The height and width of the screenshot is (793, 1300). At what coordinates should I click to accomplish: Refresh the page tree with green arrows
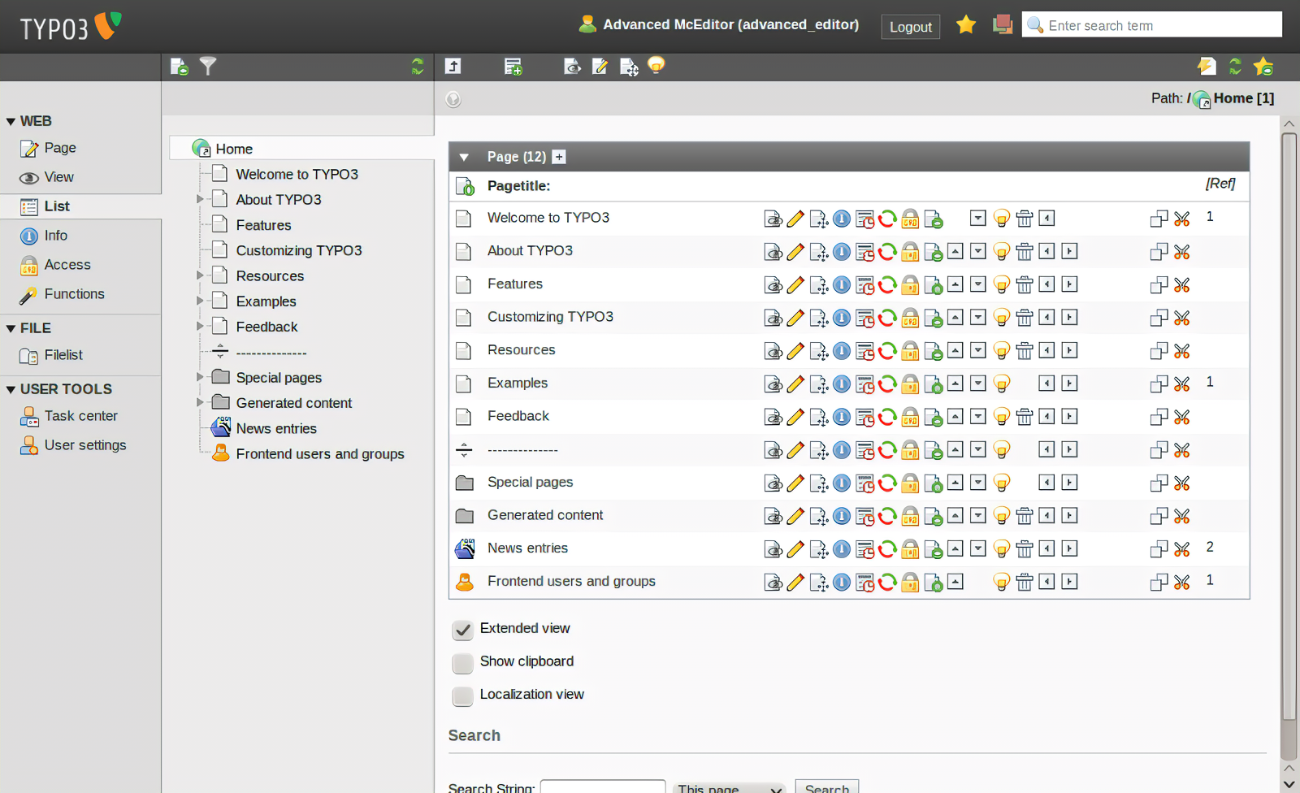(x=417, y=67)
